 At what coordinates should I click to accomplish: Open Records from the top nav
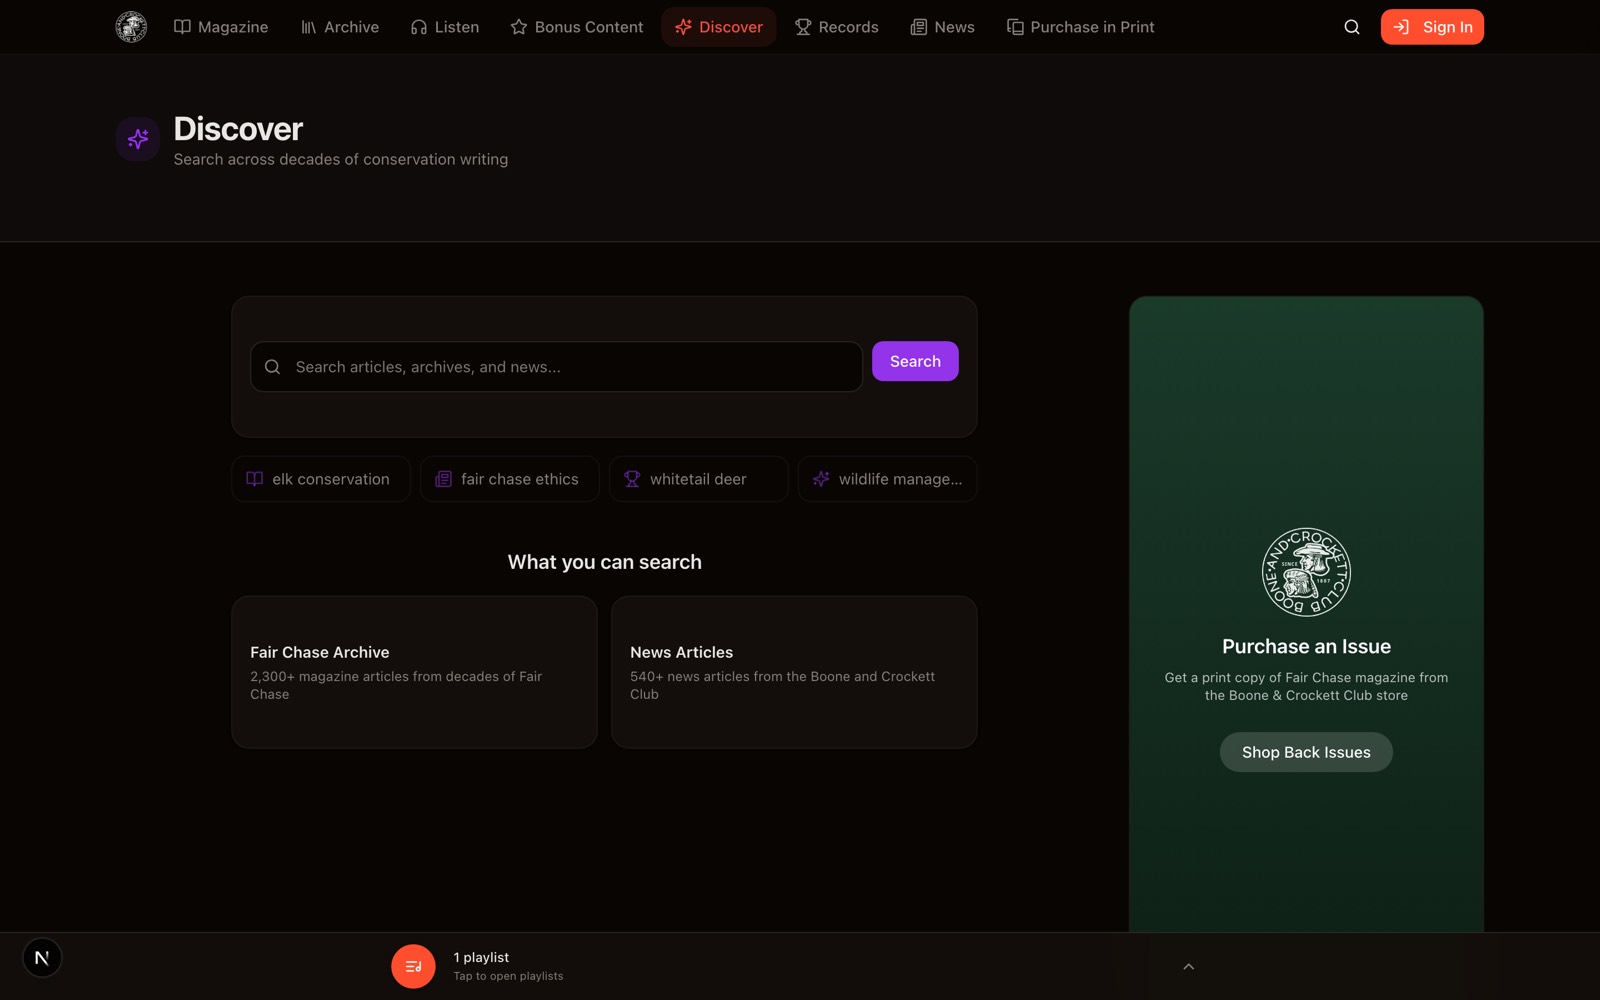(837, 27)
